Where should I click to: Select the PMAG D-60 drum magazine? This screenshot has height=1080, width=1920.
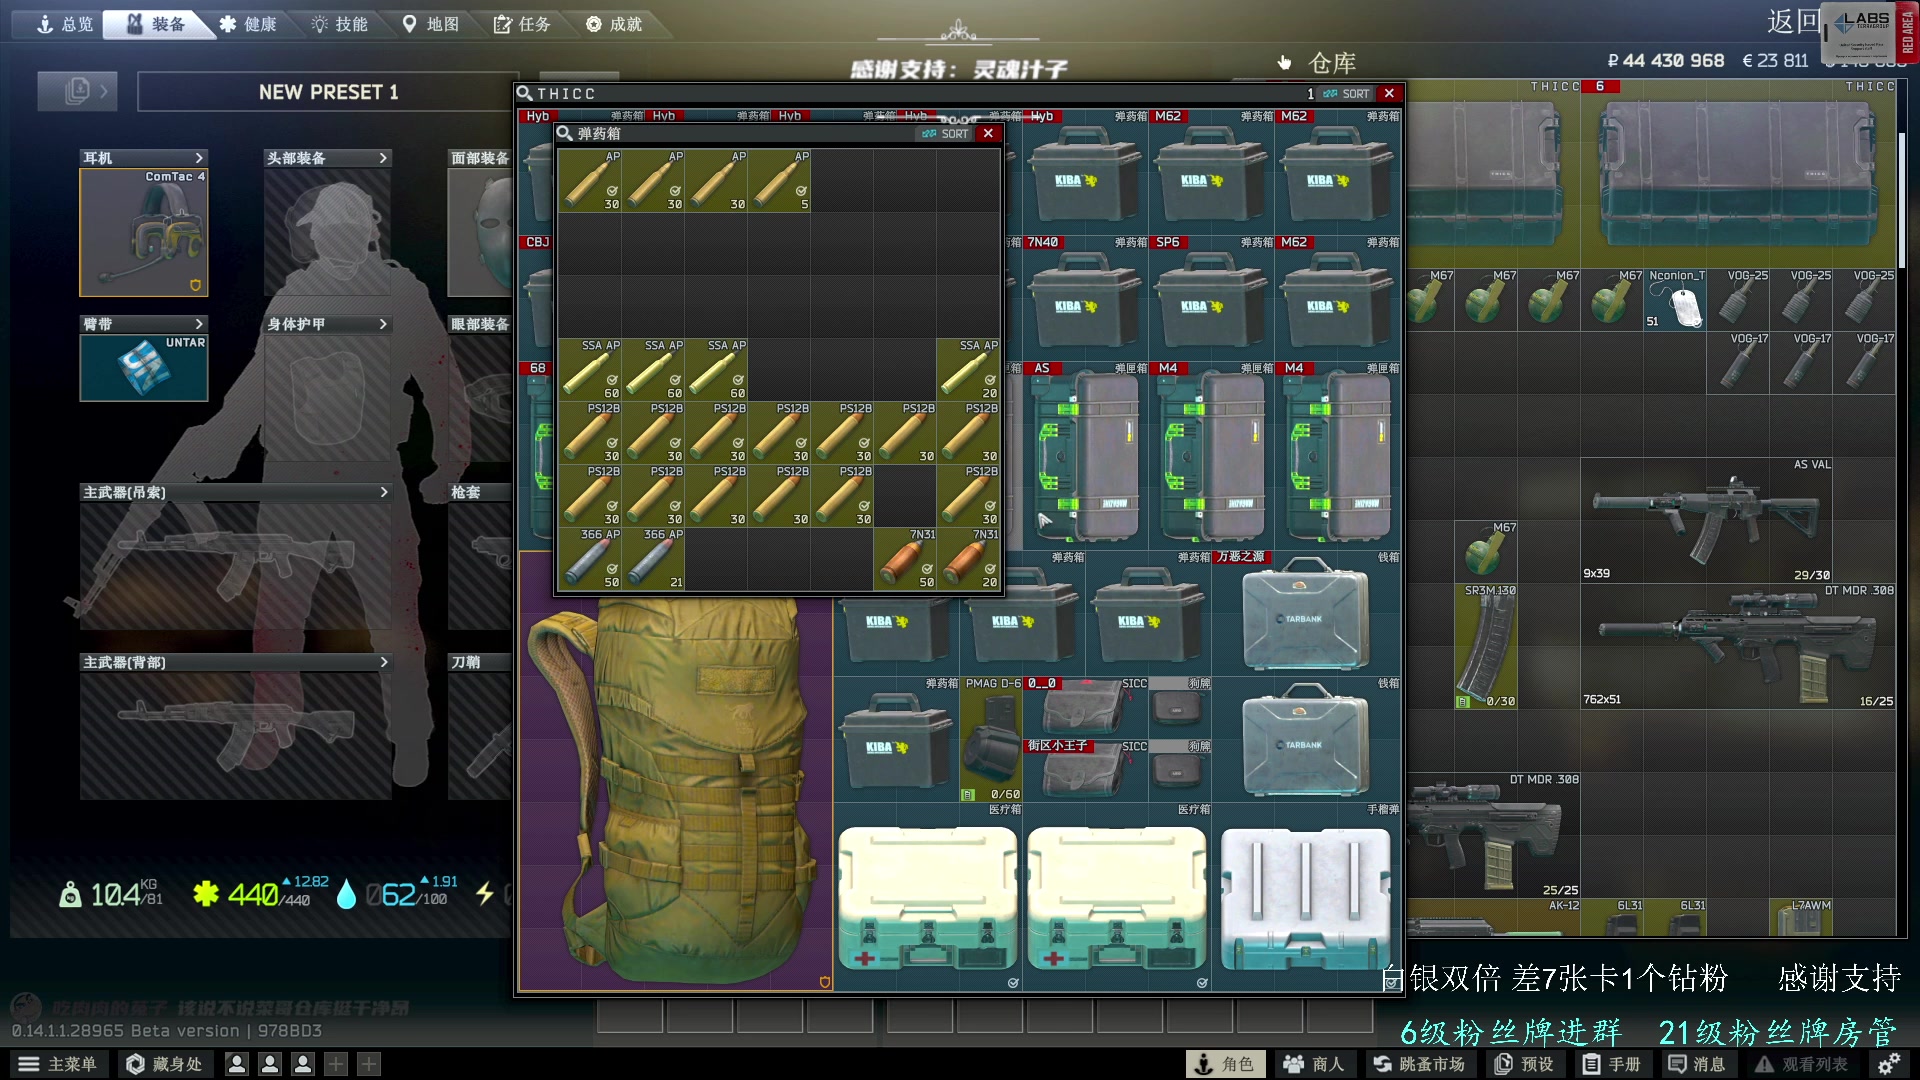tap(991, 740)
